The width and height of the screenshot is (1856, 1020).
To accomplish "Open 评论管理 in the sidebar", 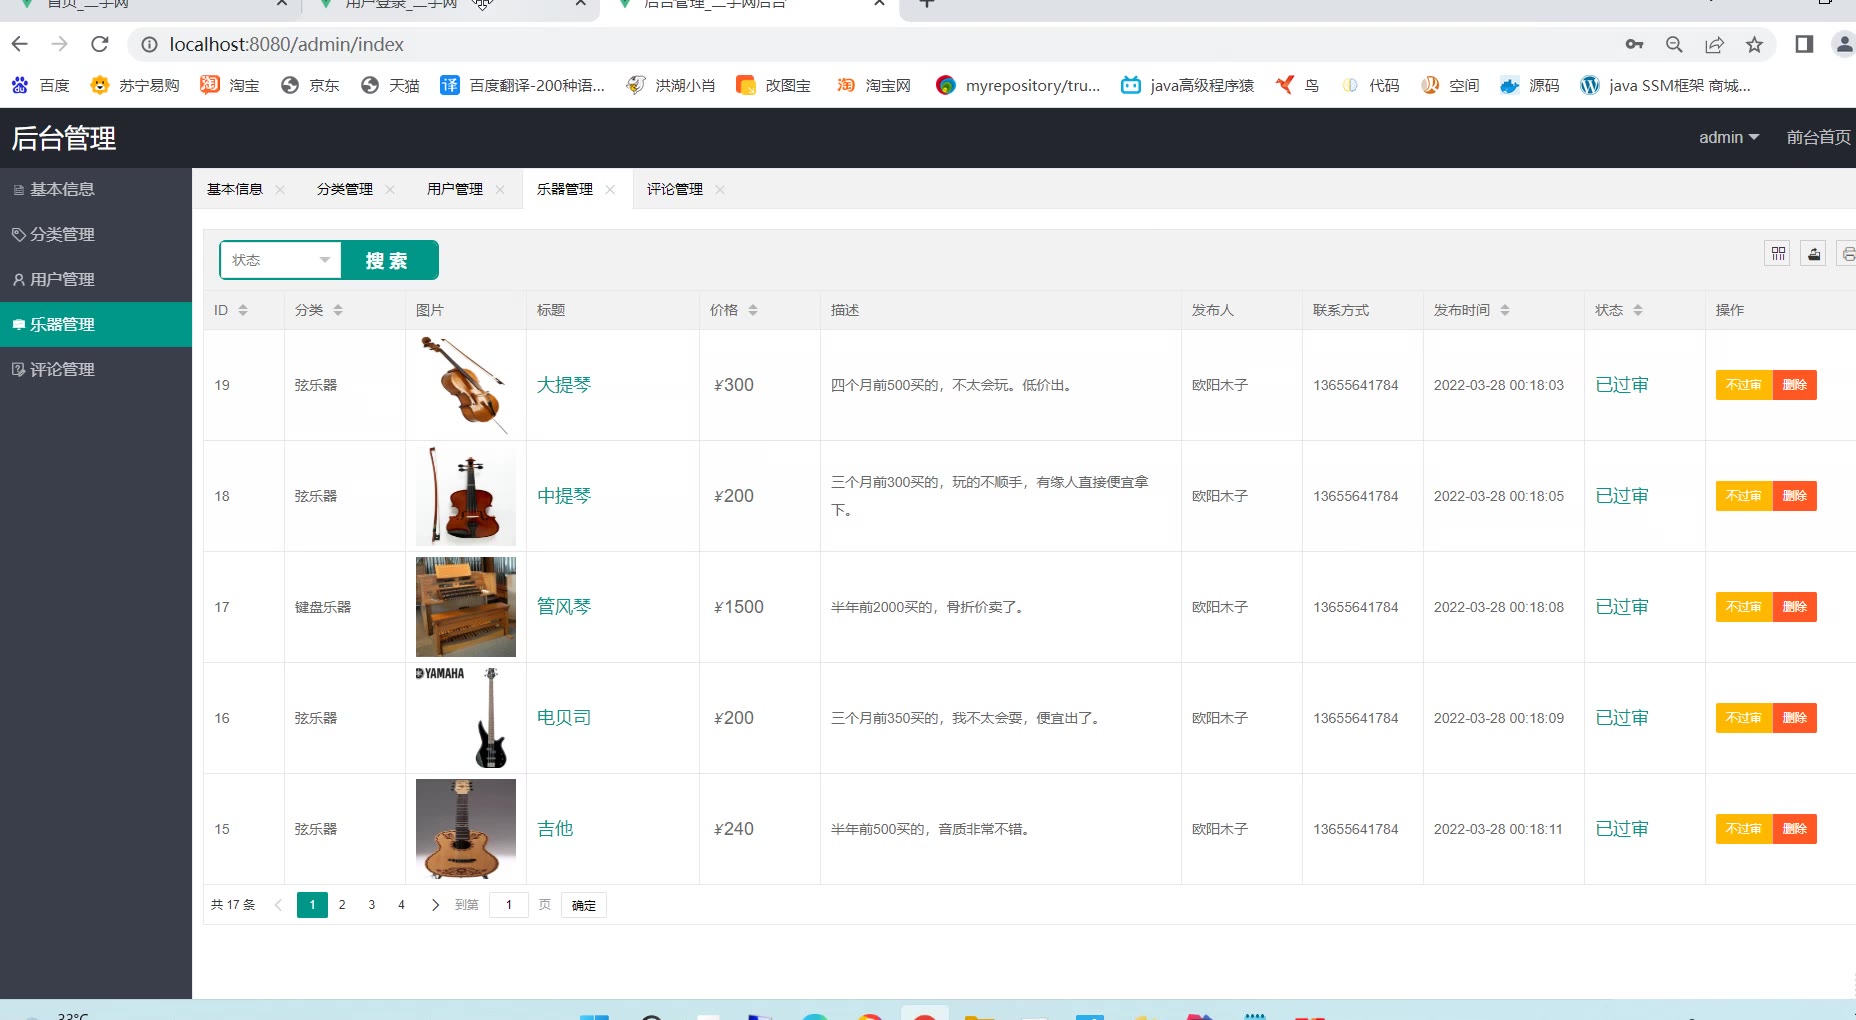I will 96,369.
